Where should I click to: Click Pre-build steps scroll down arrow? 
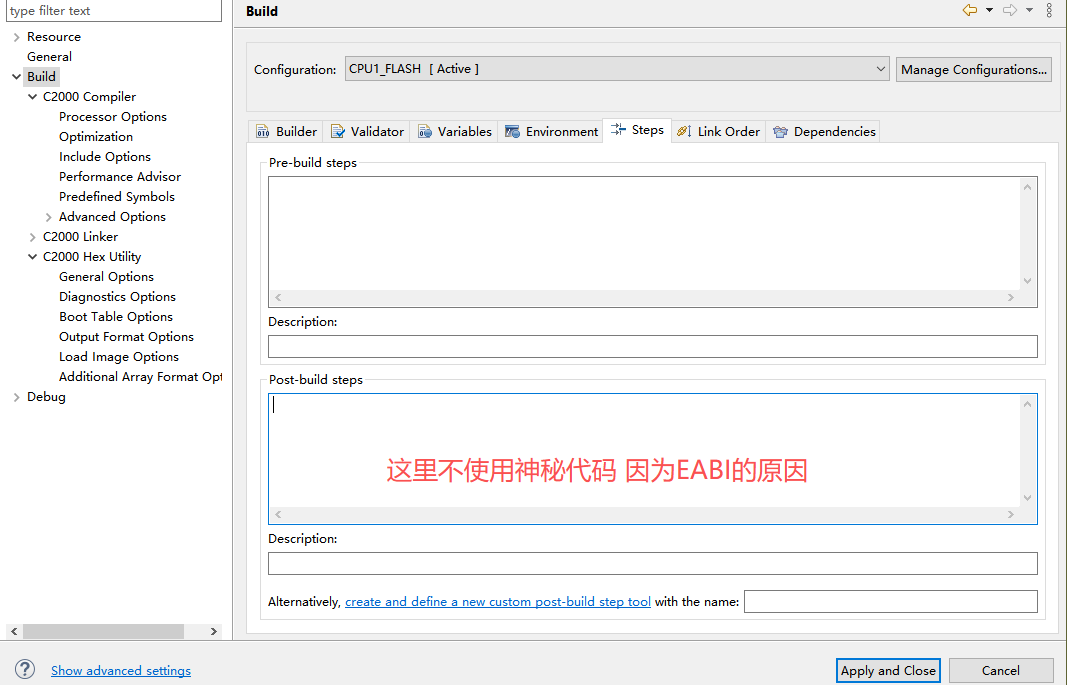click(x=1028, y=281)
